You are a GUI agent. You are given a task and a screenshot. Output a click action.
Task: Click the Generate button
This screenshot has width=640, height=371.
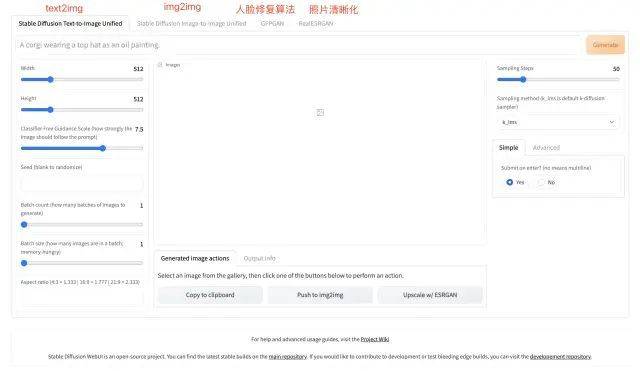pyautogui.click(x=605, y=45)
